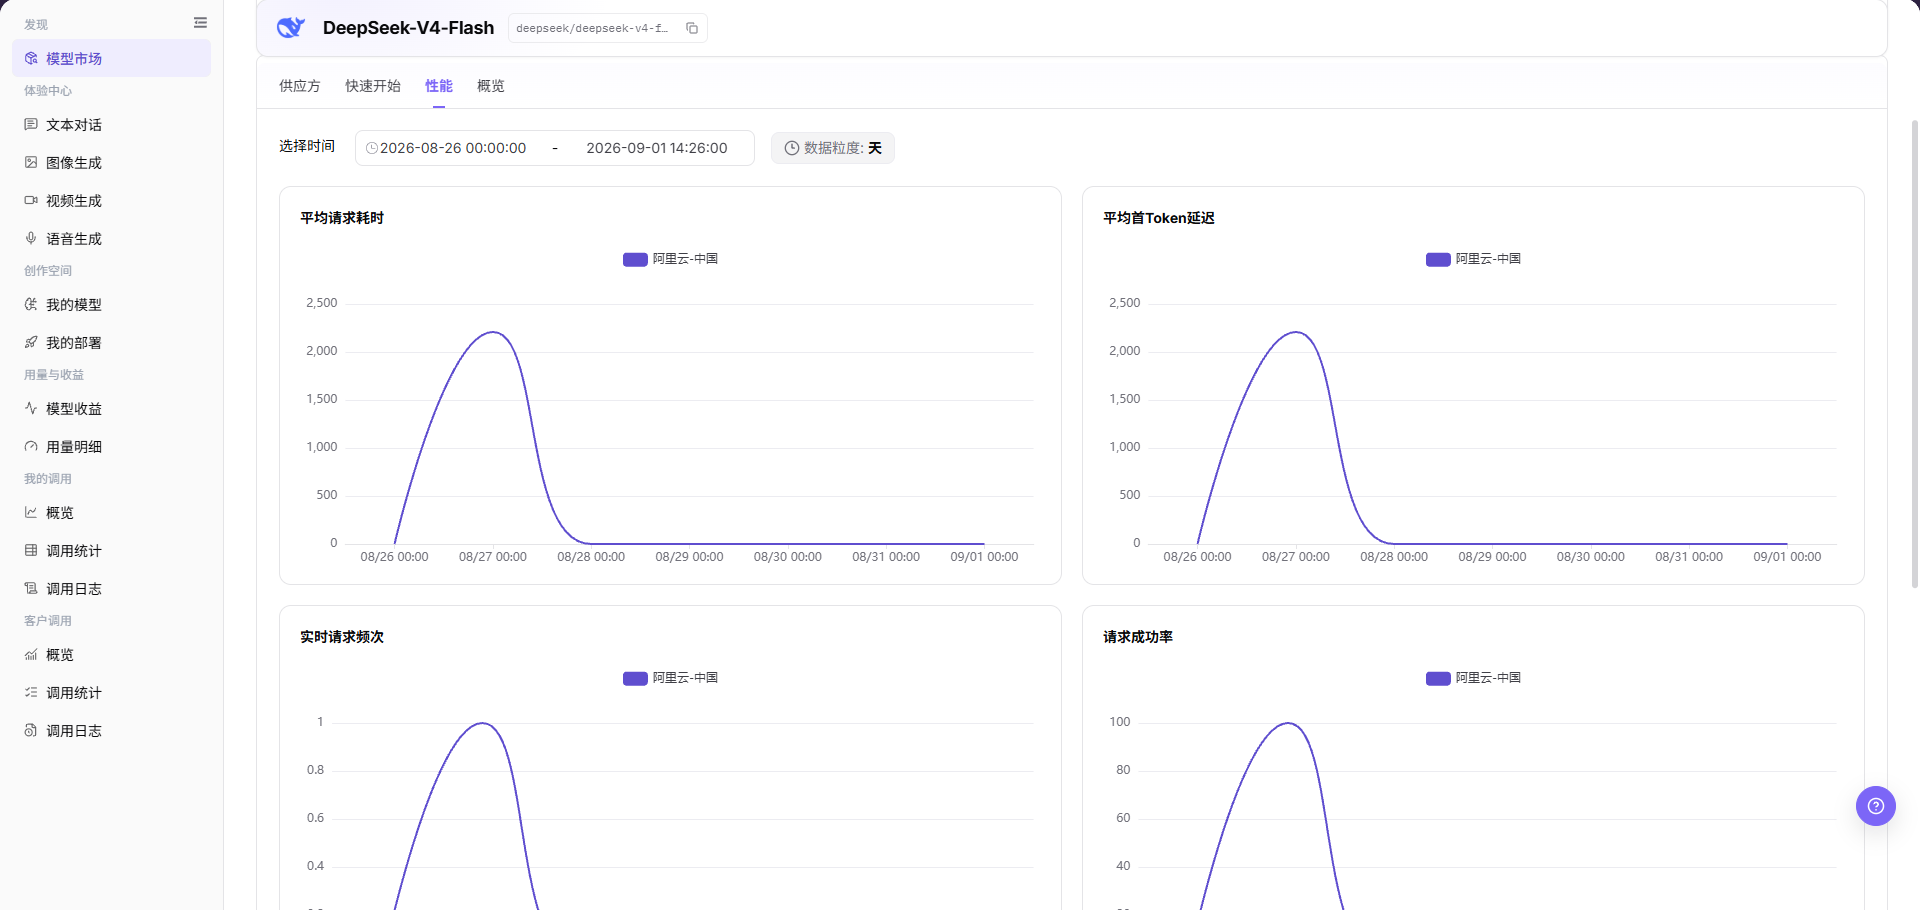1920x910 pixels.
Task: Click the 模型市场 icon in sidebar
Action: tap(31, 59)
